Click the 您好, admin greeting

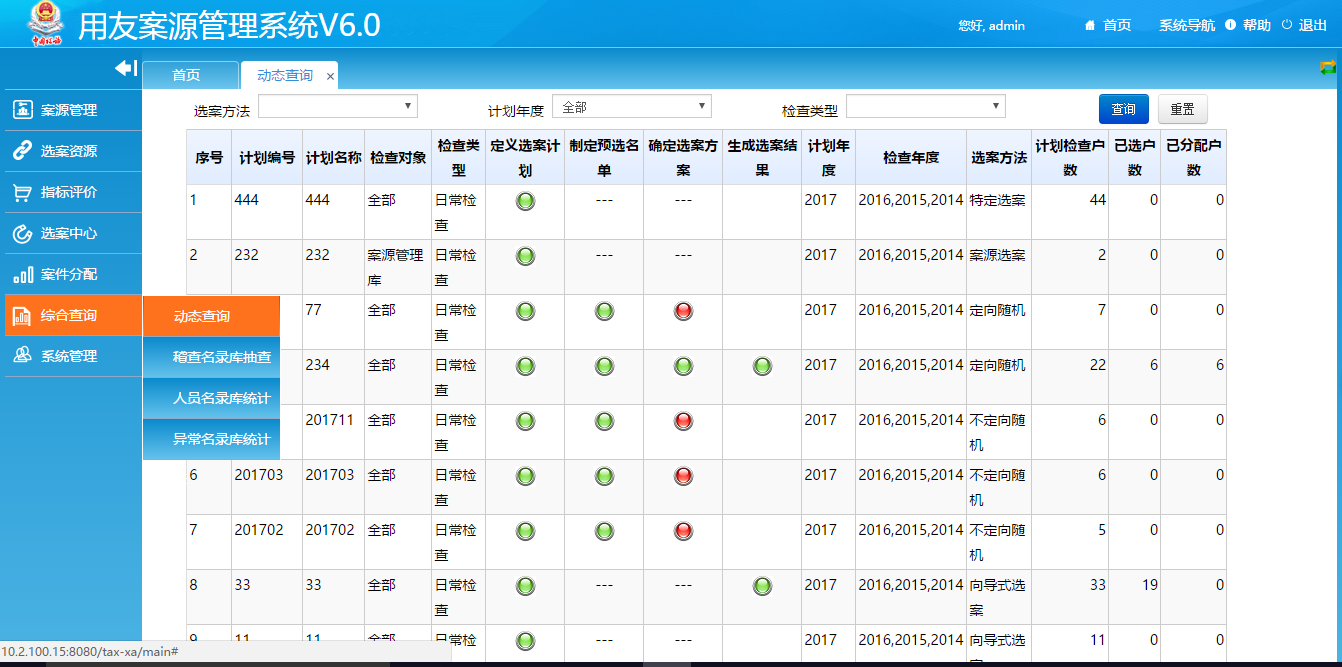991,25
